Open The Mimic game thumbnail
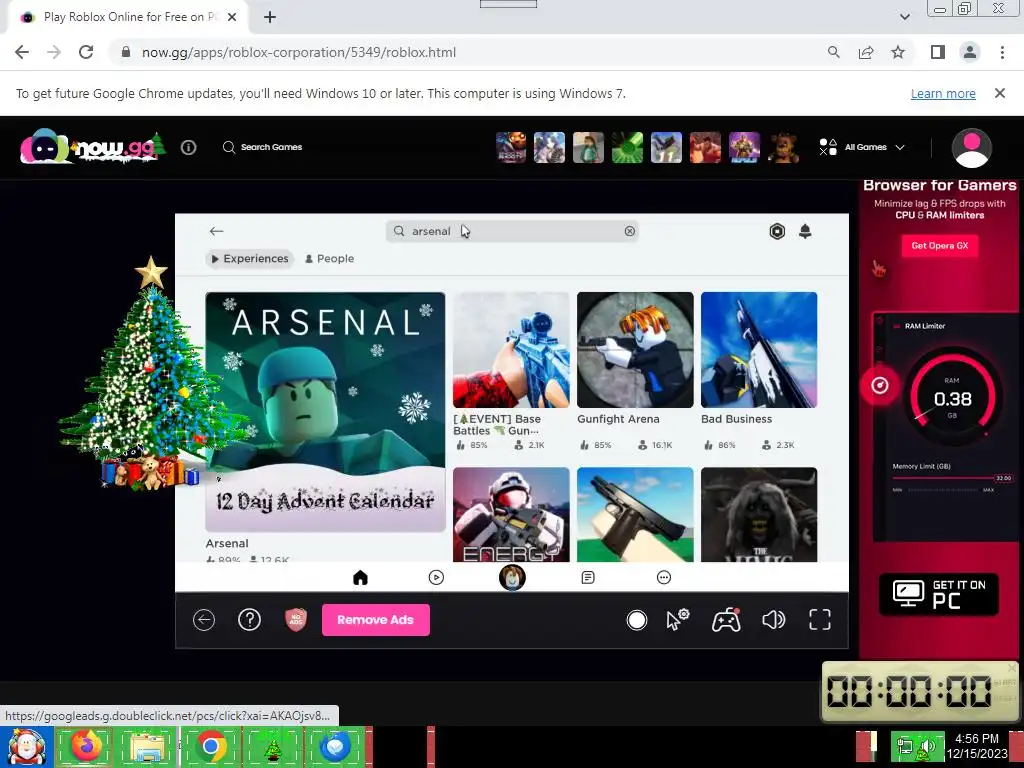Image resolution: width=1024 pixels, height=768 pixels. click(x=759, y=515)
